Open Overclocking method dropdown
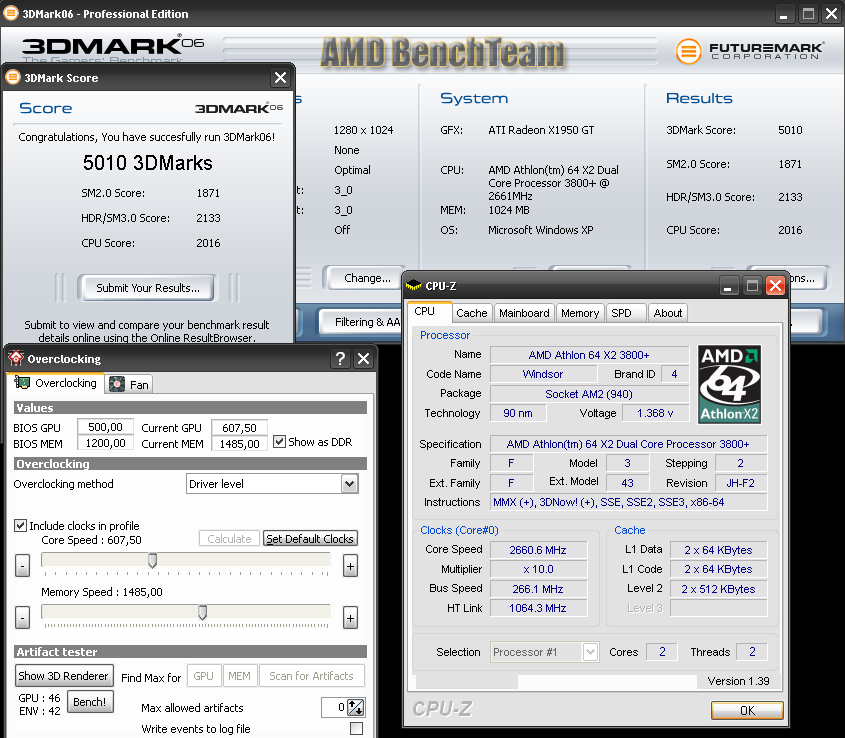 349,484
